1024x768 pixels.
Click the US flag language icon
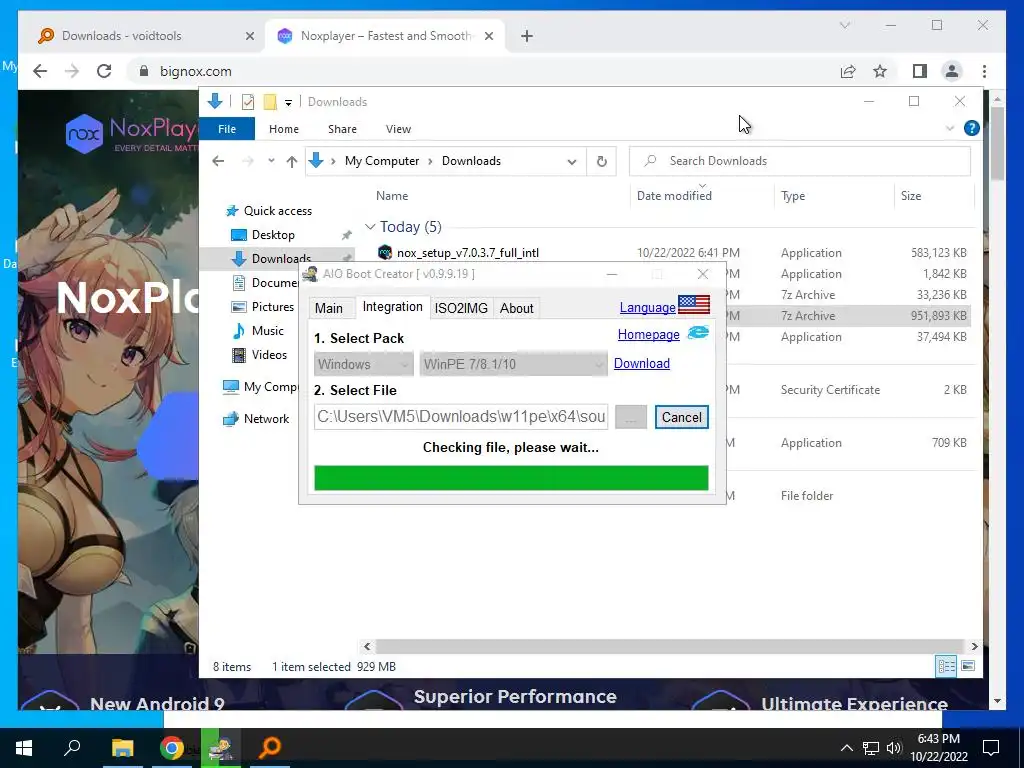click(694, 304)
